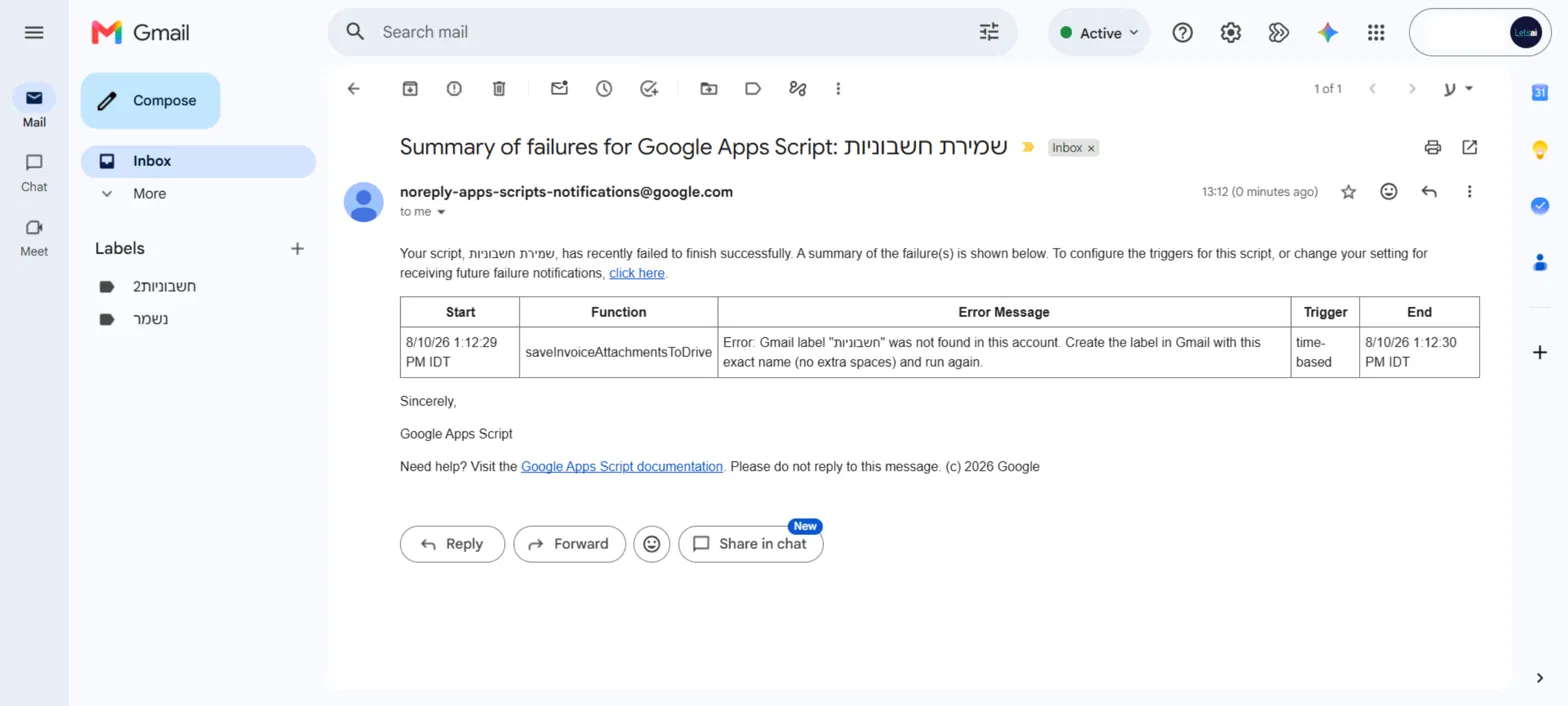
Task: Hide the side panel chevron
Action: (1540, 678)
